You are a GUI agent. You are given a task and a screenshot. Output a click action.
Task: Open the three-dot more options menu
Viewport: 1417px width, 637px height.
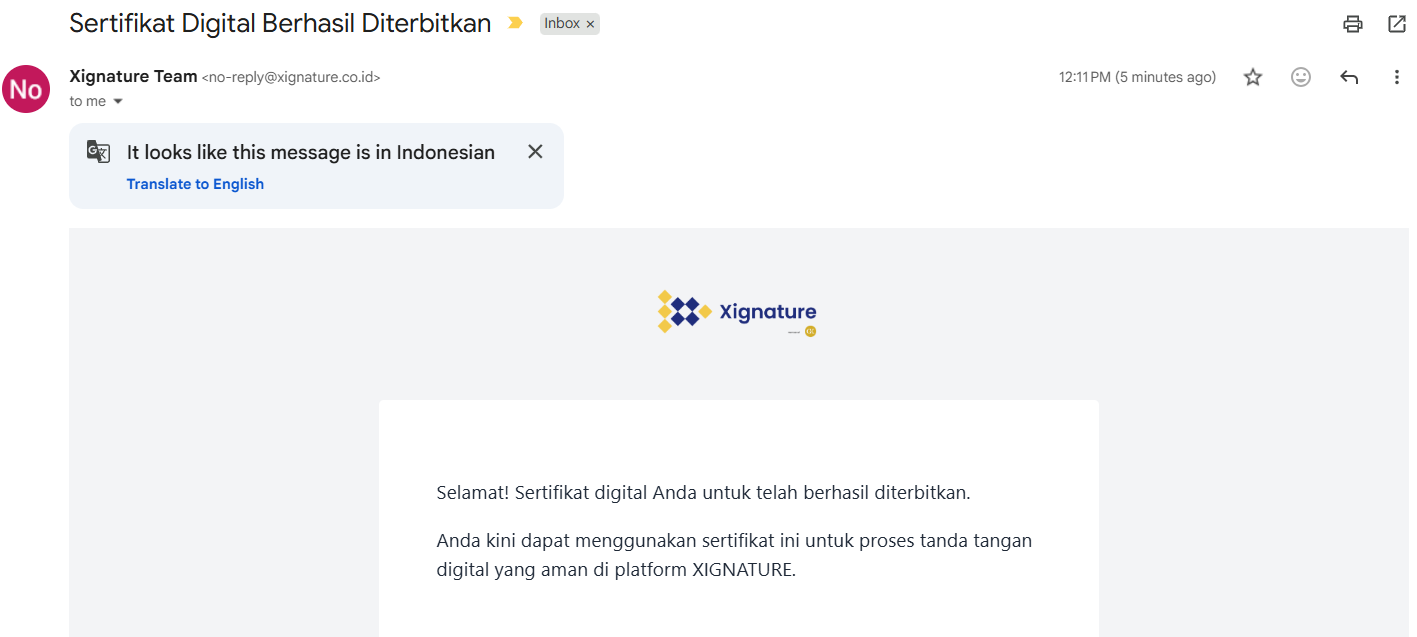(x=1397, y=77)
